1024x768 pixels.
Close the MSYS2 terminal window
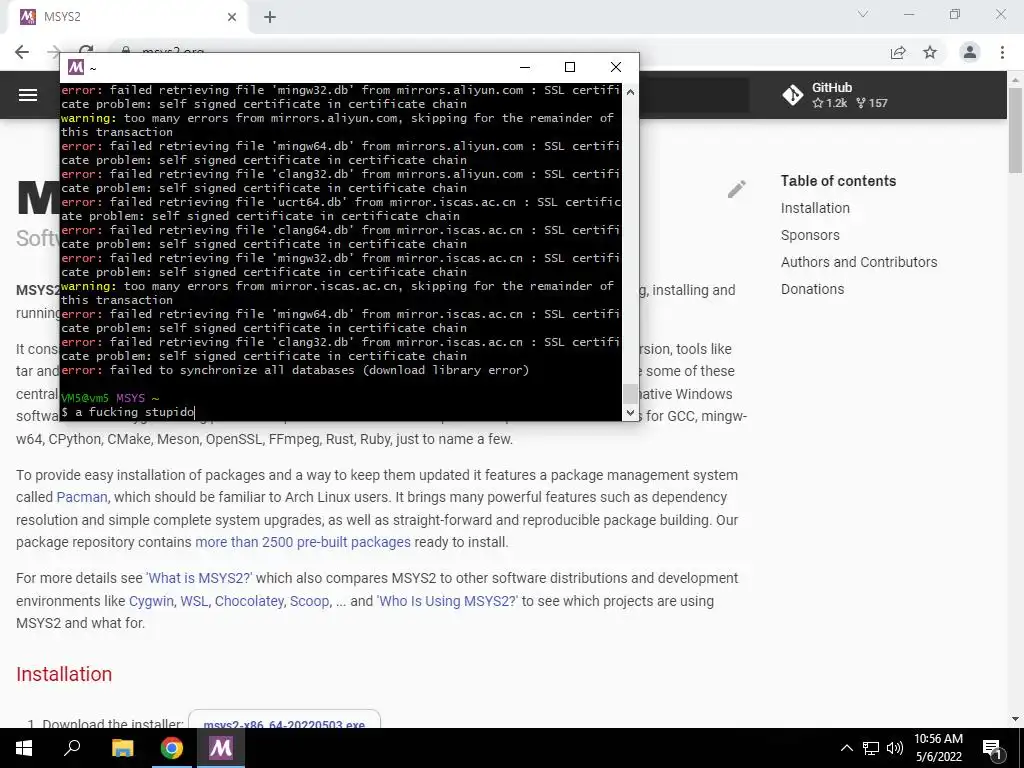coord(615,67)
